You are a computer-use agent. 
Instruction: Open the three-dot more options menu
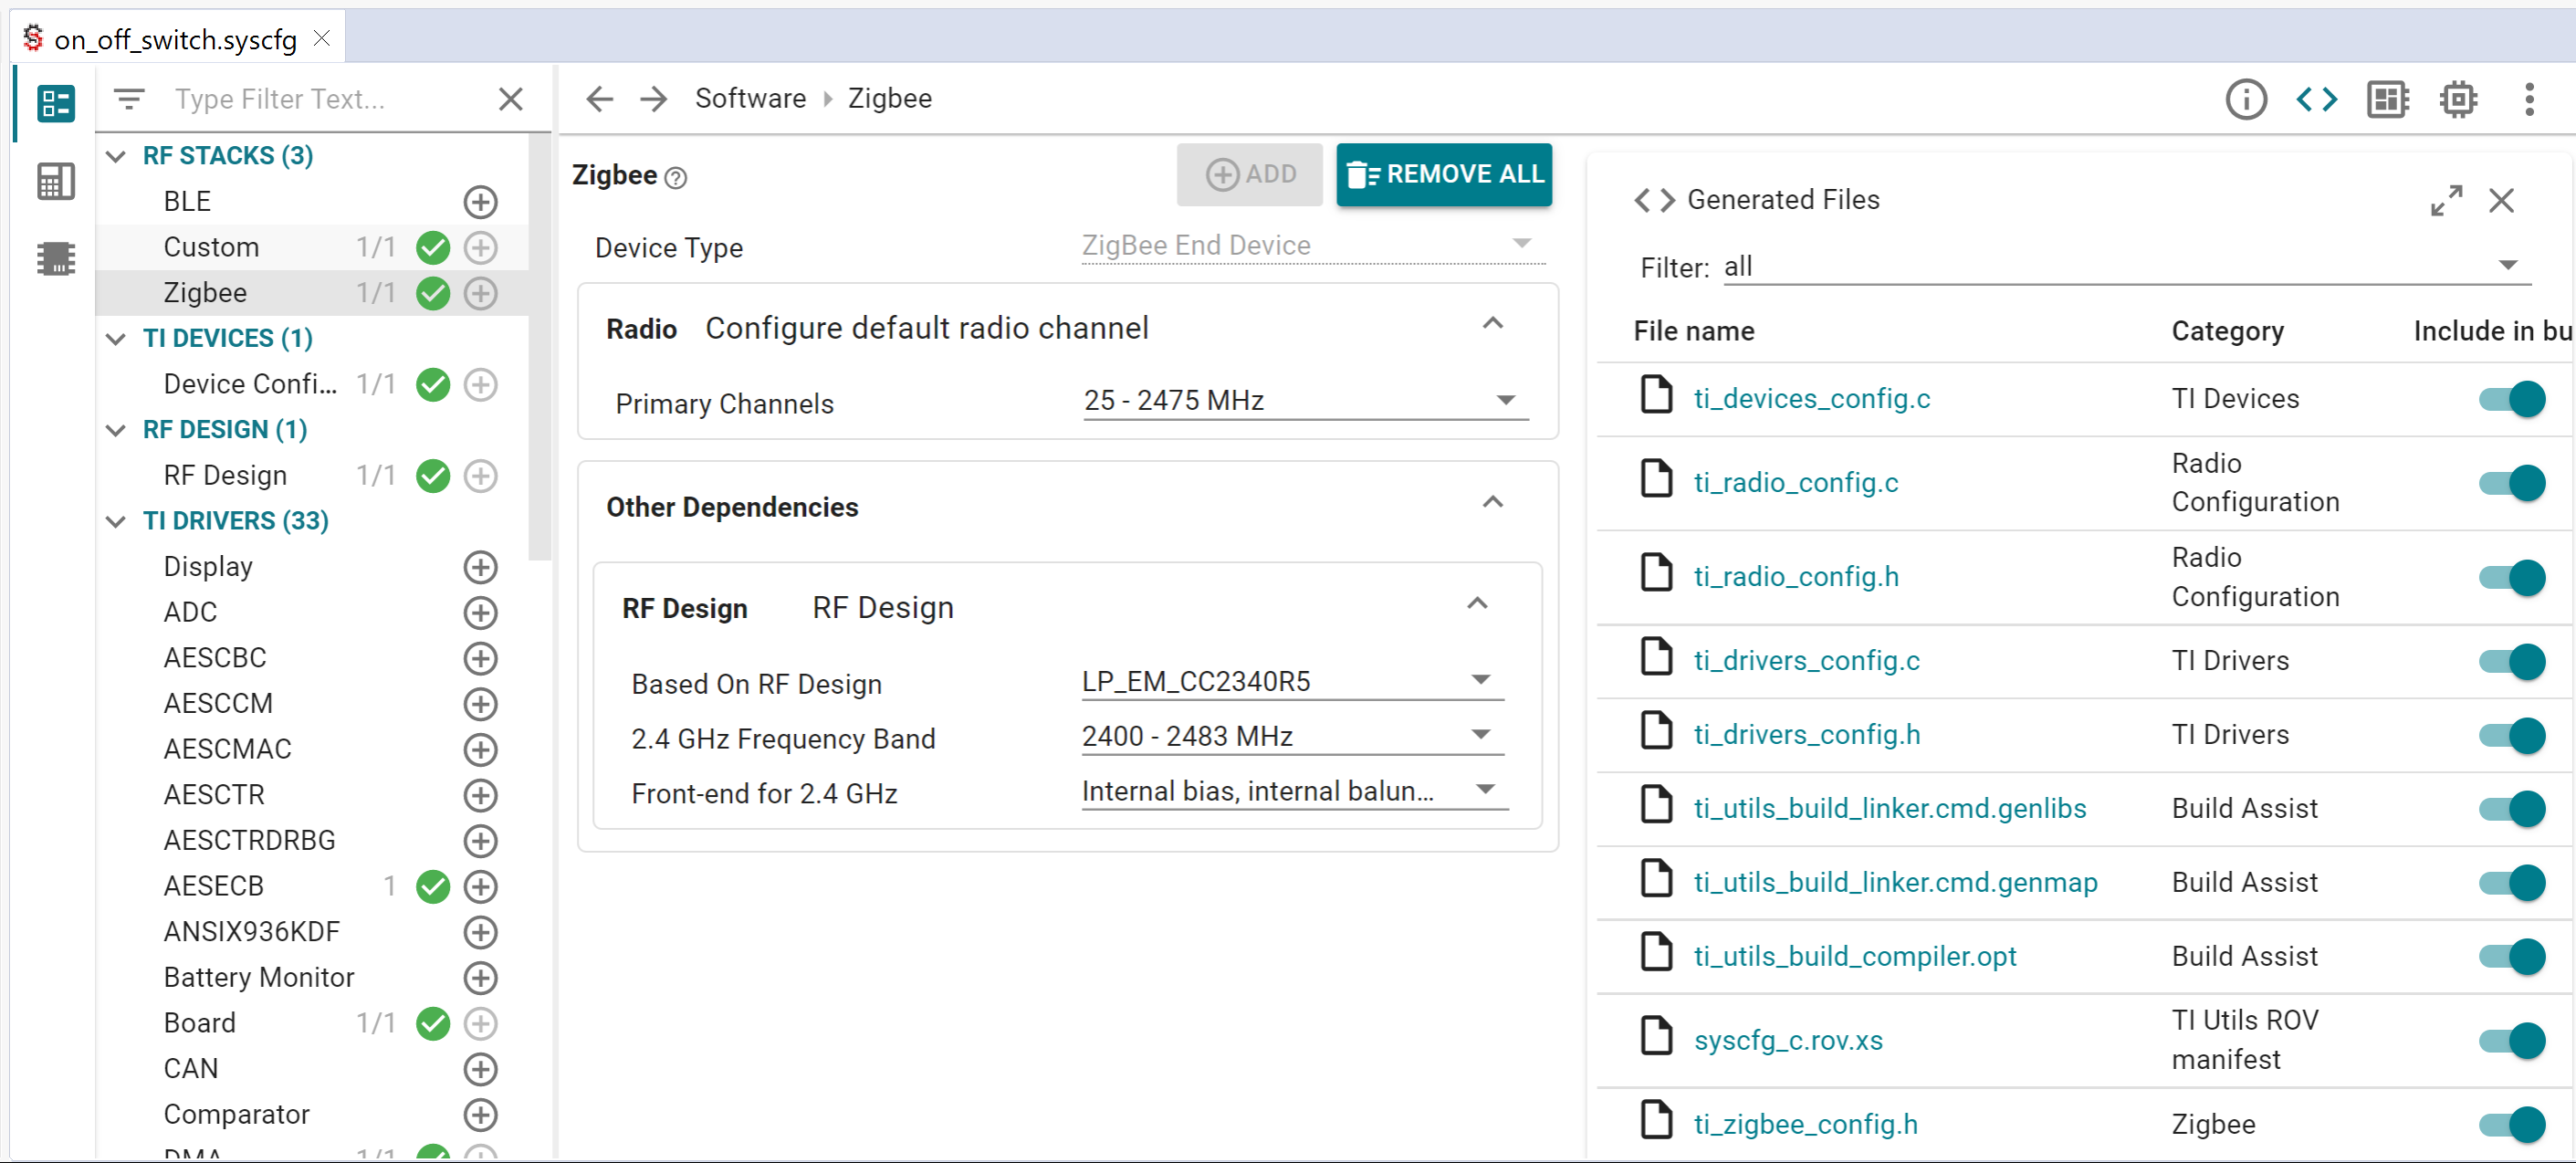2529,99
